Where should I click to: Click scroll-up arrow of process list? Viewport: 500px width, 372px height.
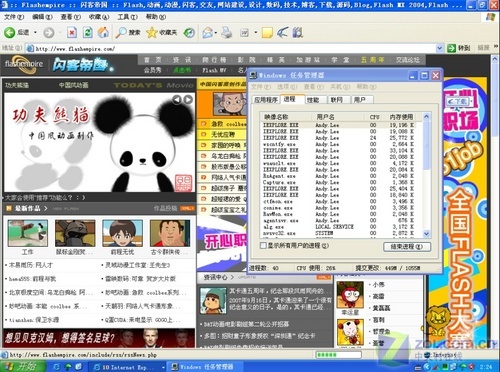(x=426, y=117)
